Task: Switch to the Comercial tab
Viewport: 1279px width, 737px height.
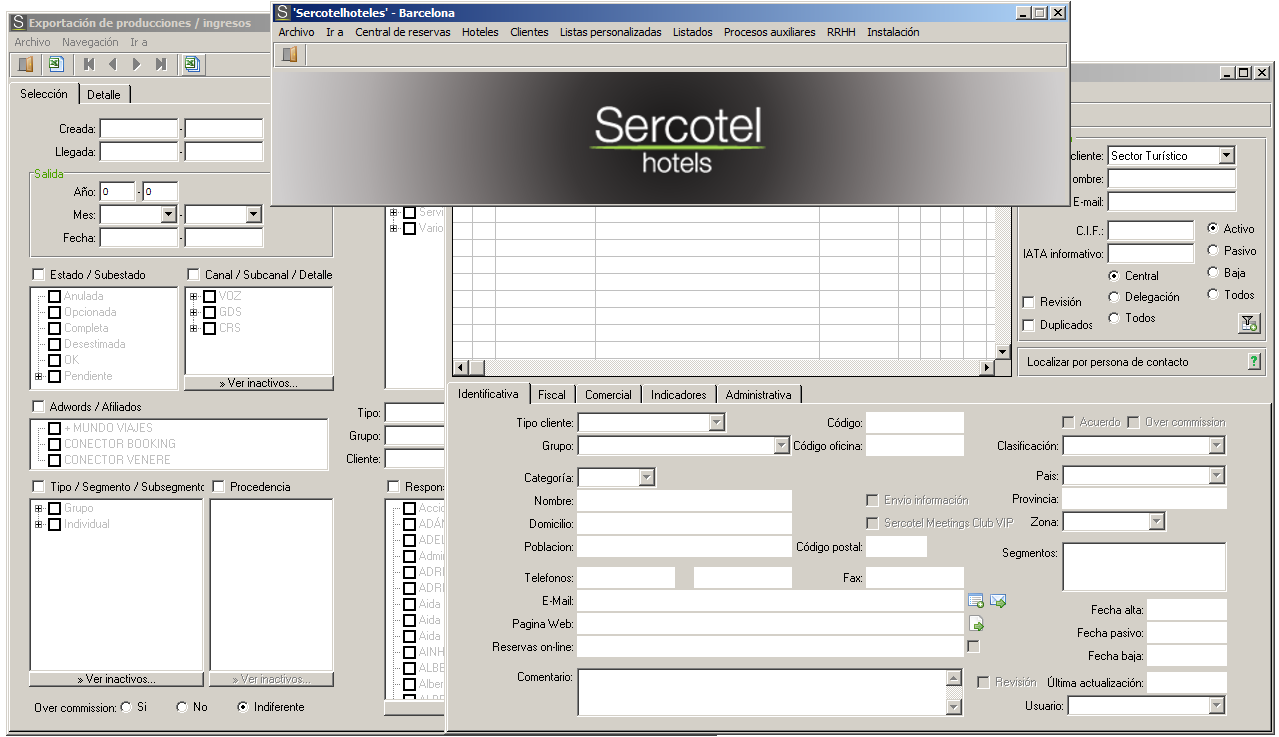Action: [609, 395]
